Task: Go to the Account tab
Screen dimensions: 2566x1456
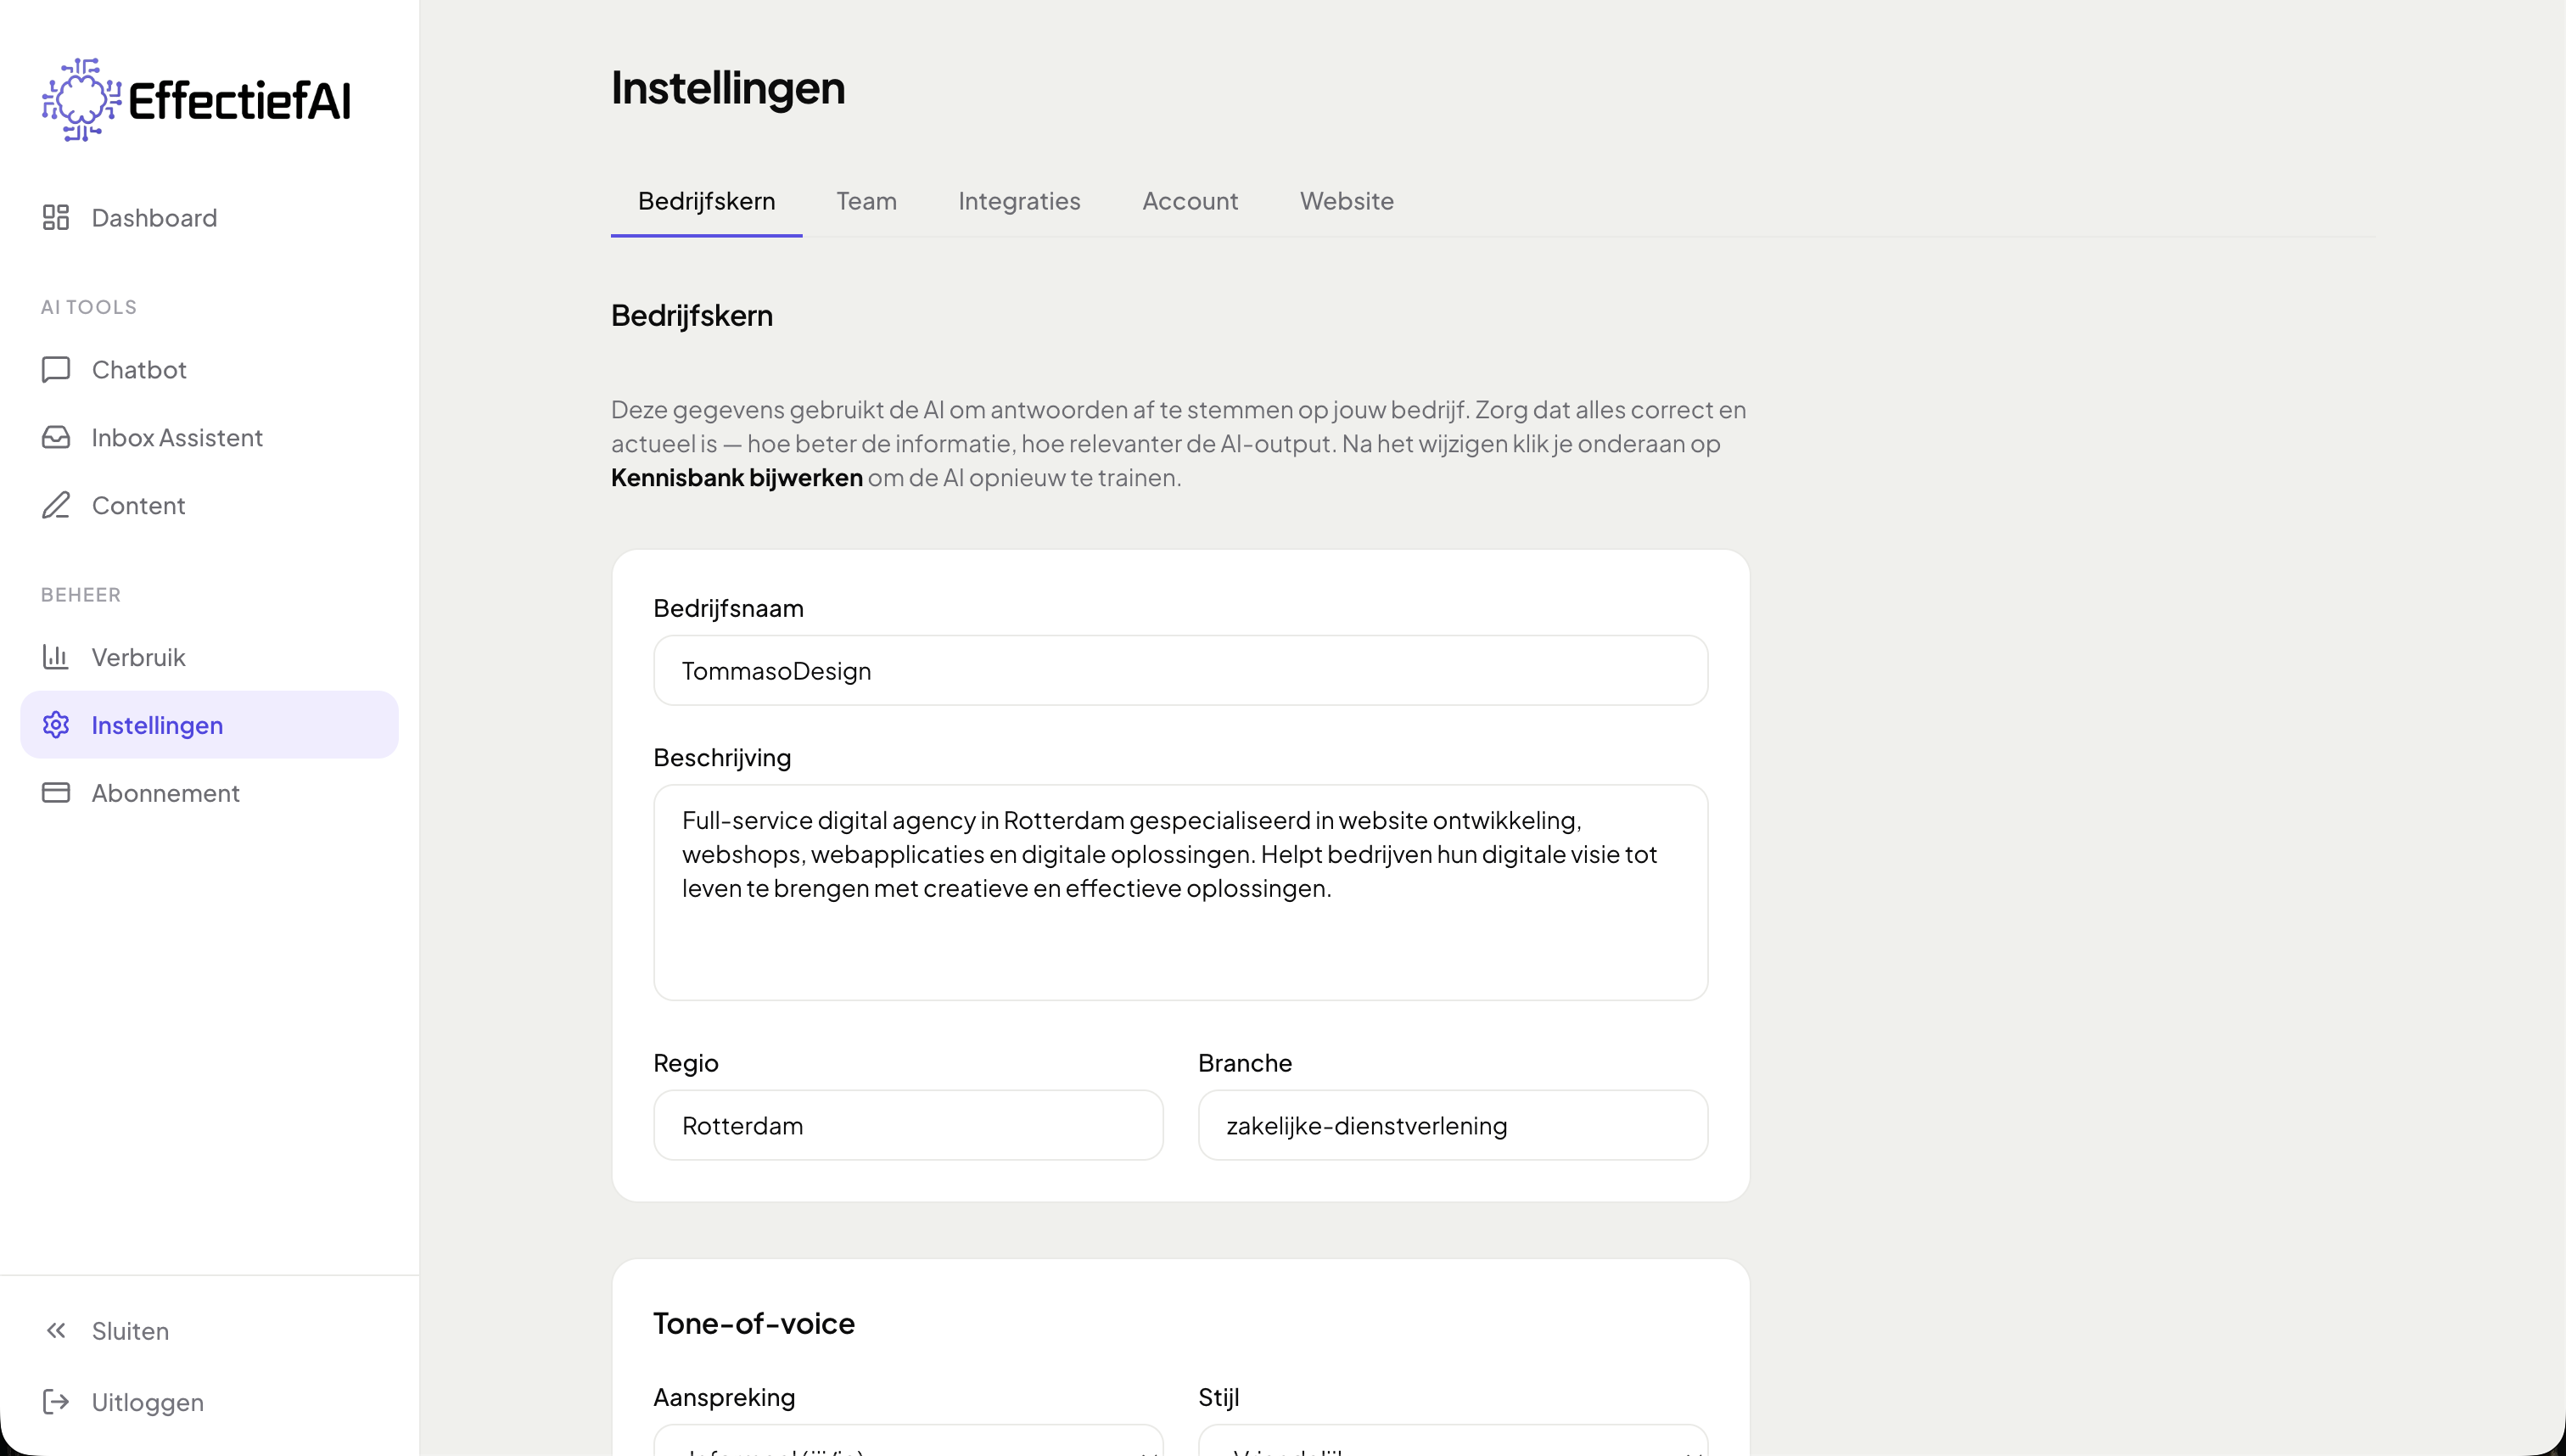Action: pos(1190,201)
